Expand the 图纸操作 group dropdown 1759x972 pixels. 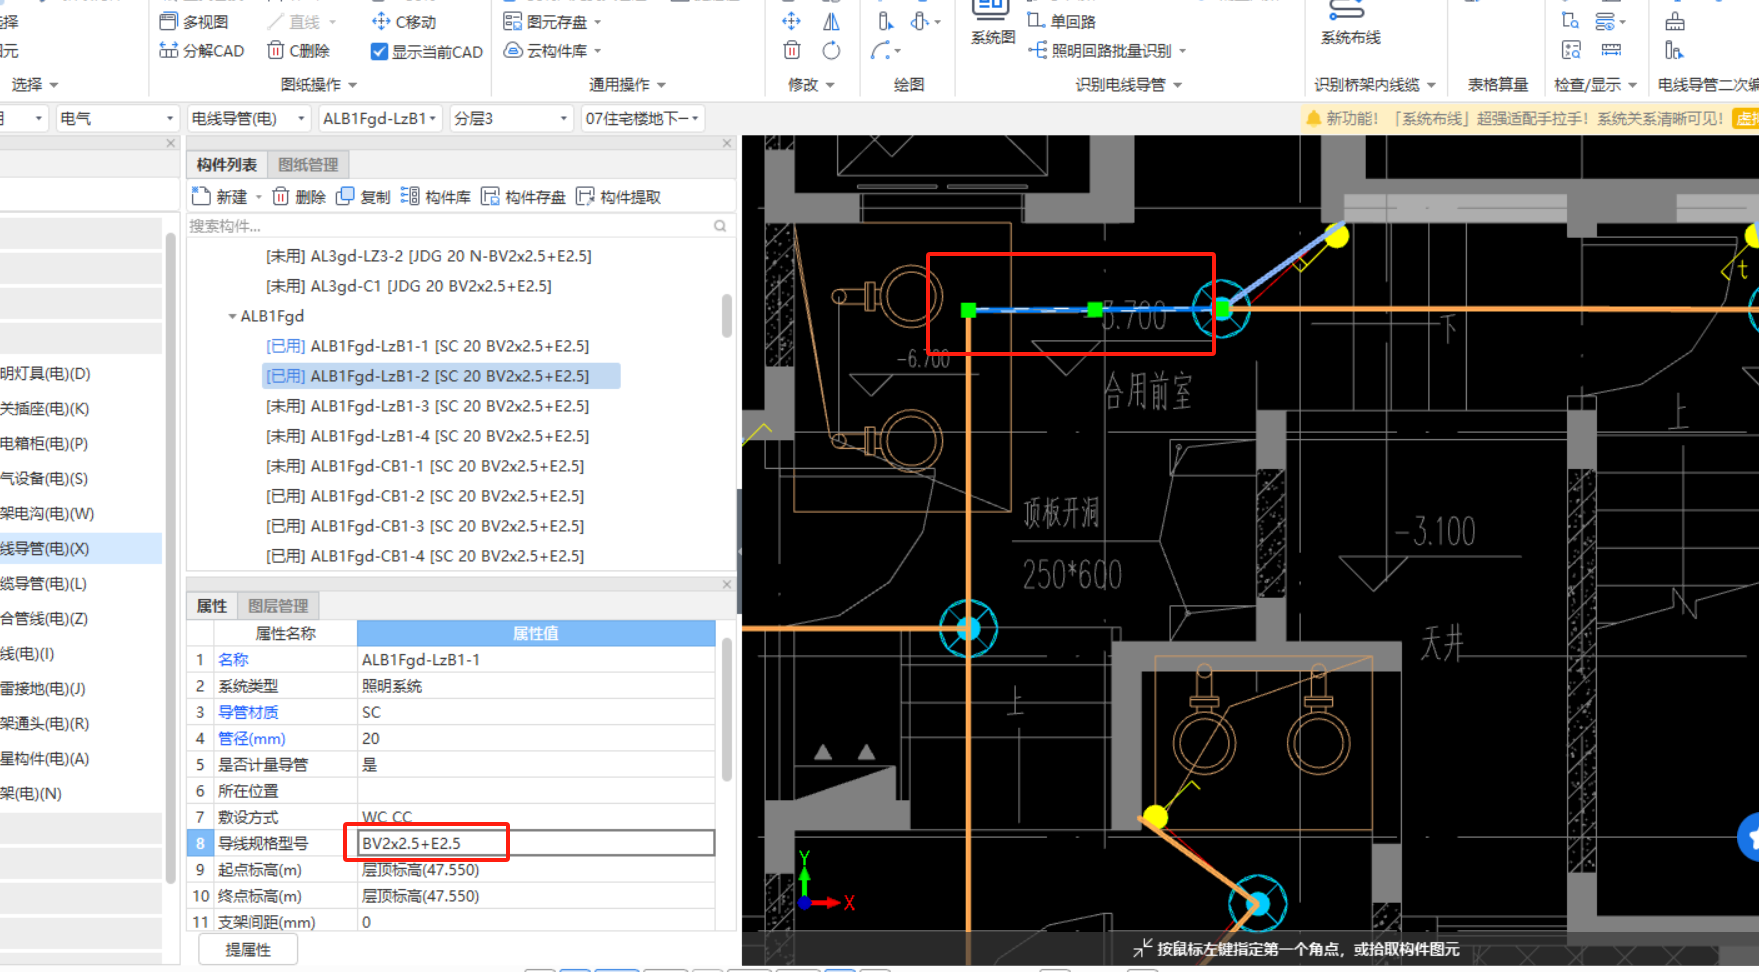point(352,85)
